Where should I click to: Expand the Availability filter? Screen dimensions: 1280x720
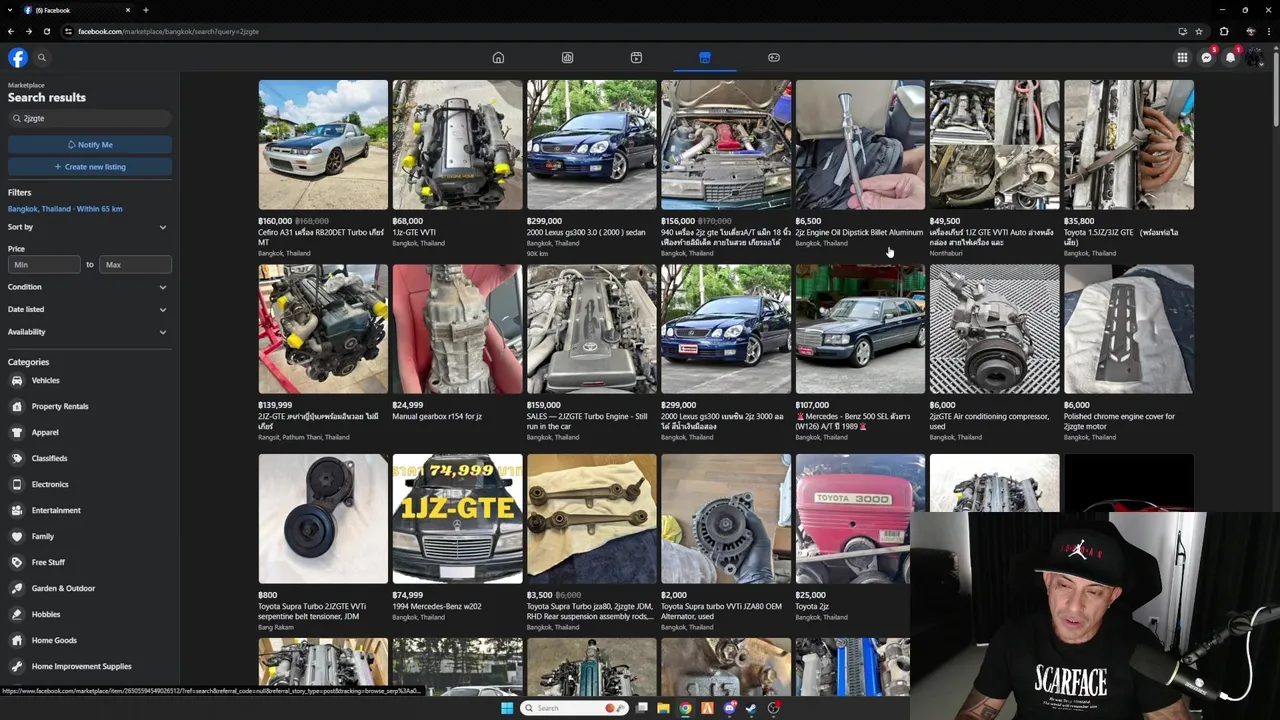tap(88, 332)
